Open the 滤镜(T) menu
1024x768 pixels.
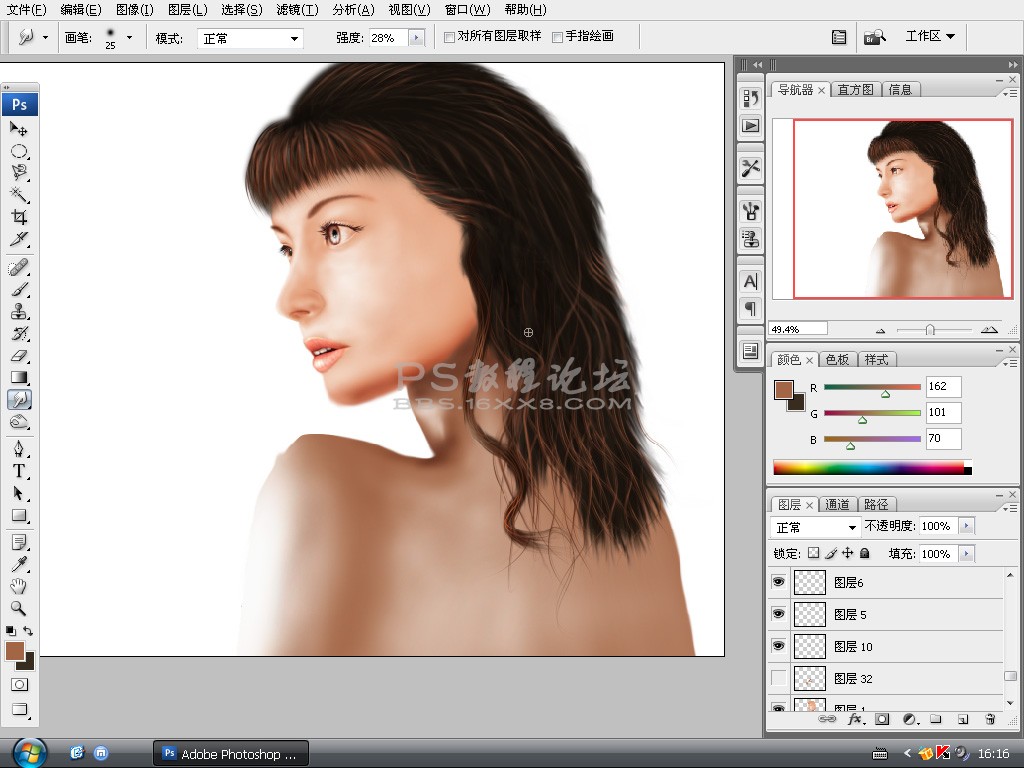coord(297,10)
